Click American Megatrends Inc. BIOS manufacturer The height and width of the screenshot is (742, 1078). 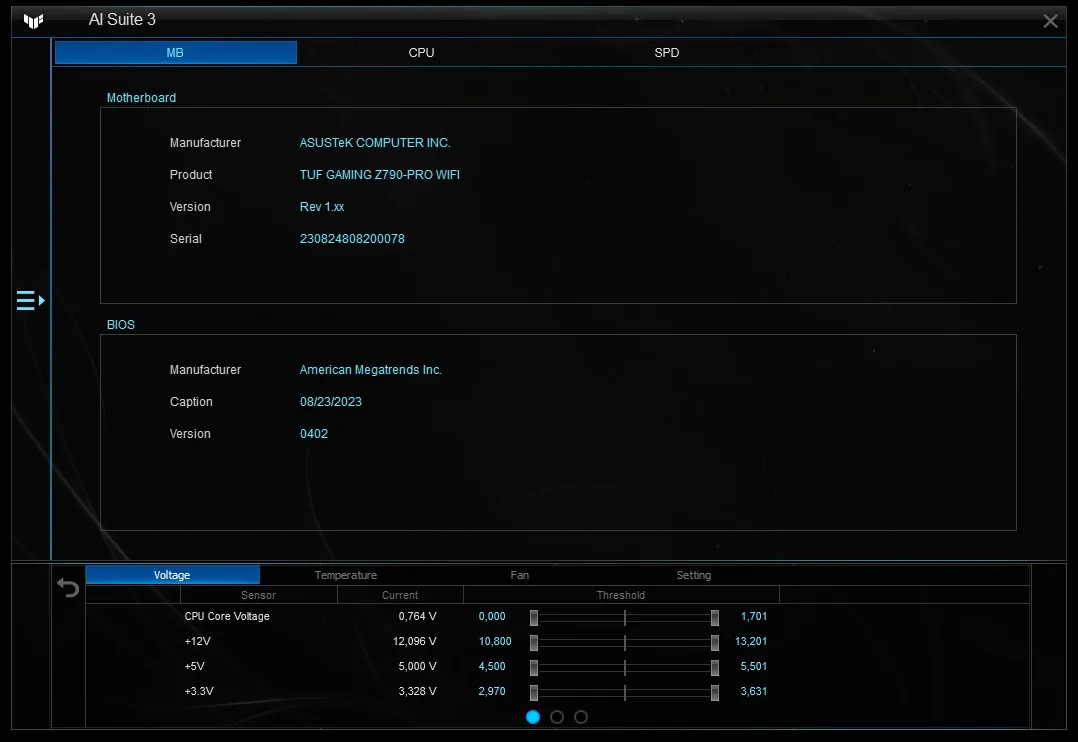click(371, 370)
